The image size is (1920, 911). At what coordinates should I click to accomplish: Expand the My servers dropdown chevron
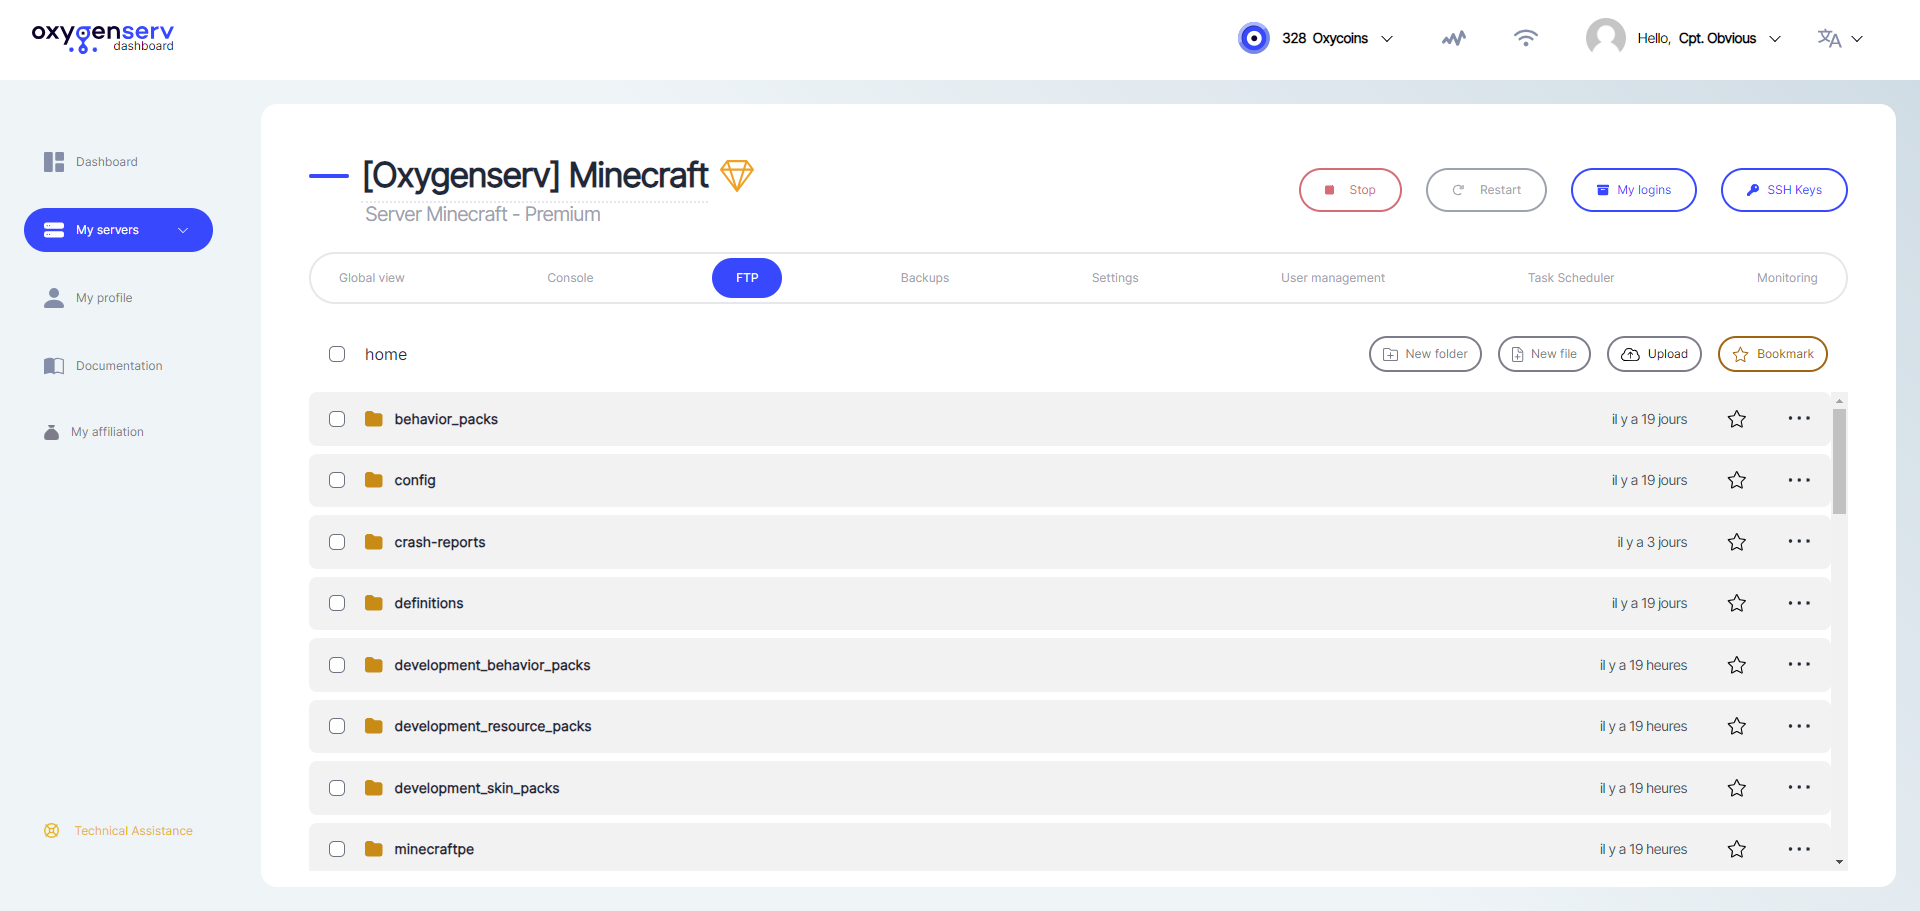pyautogui.click(x=183, y=230)
